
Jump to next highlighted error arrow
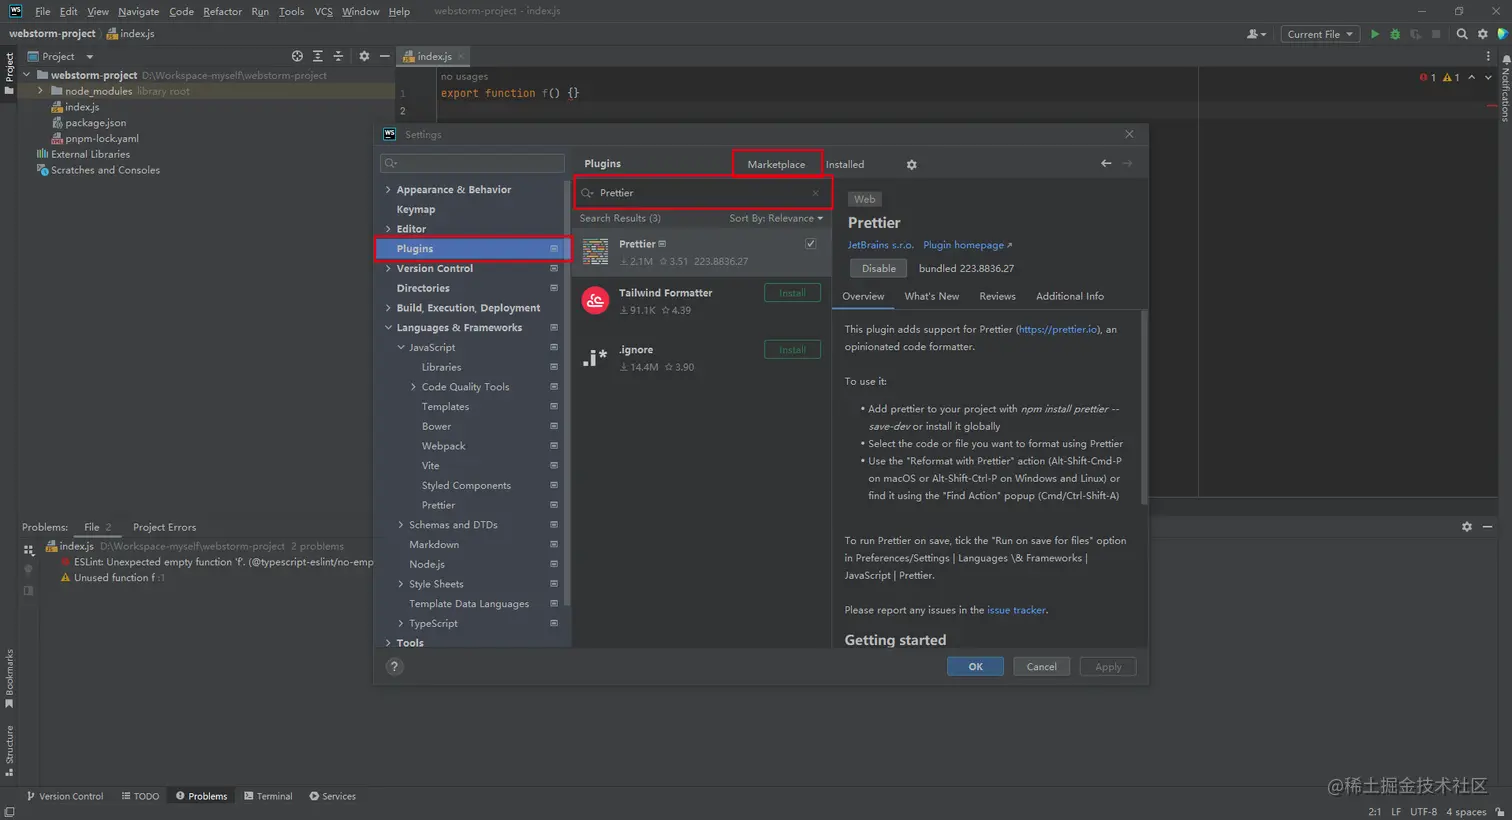[x=1488, y=77]
